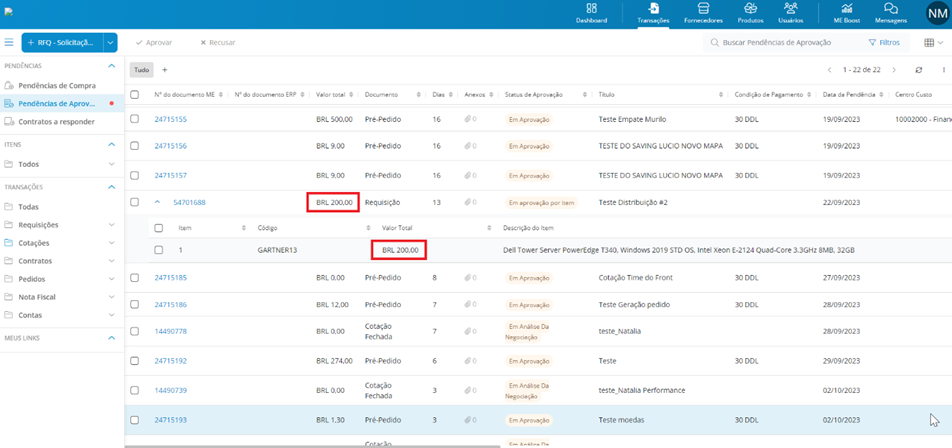
Task: Open the RFQ - Solicitação dropdown arrow
Action: point(110,42)
